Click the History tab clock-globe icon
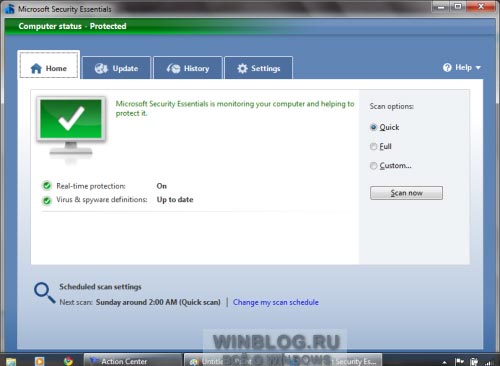500x366 pixels. click(x=173, y=68)
